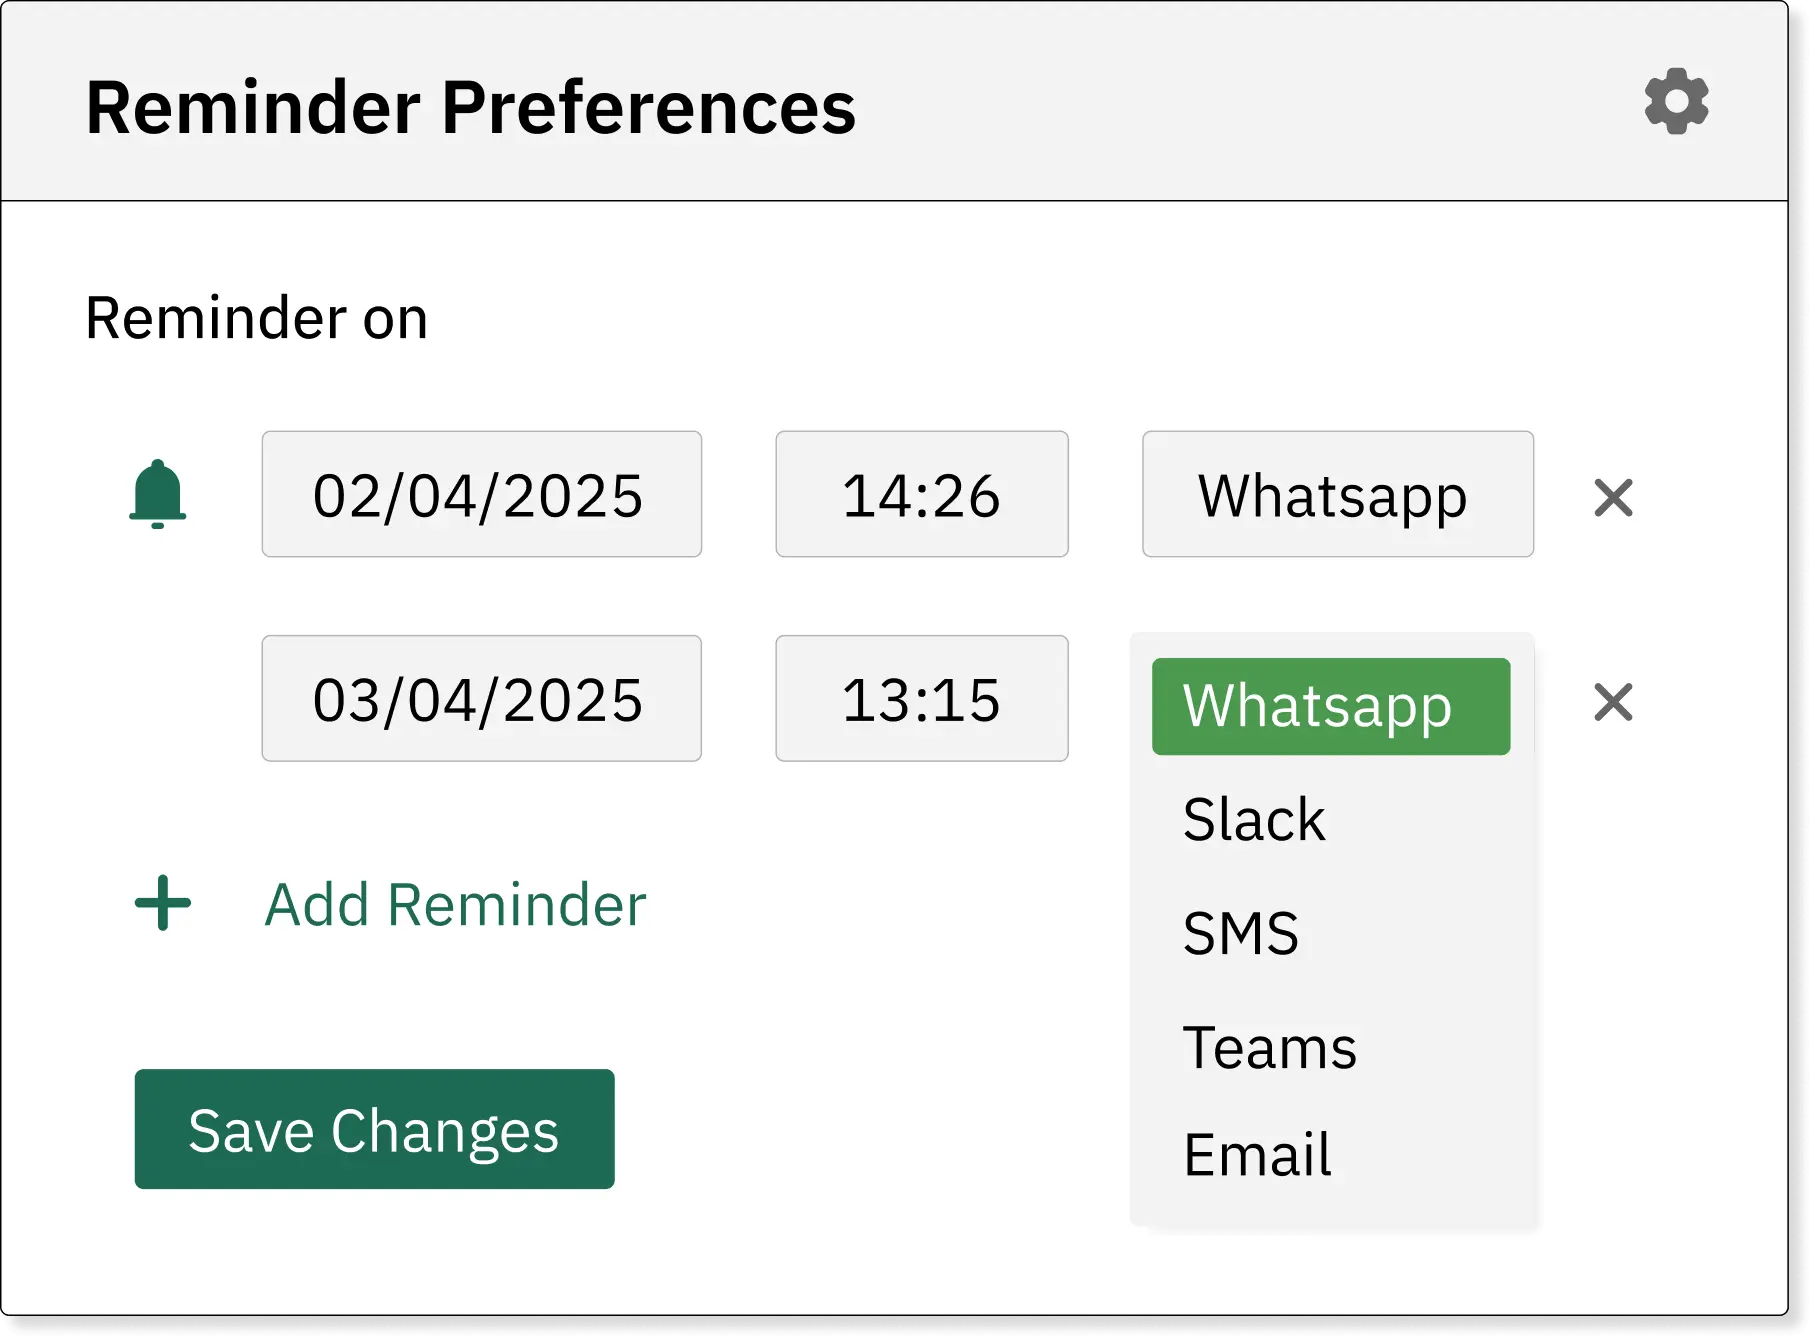Open the settings gear icon
The image size is (1813, 1340).
point(1675,103)
